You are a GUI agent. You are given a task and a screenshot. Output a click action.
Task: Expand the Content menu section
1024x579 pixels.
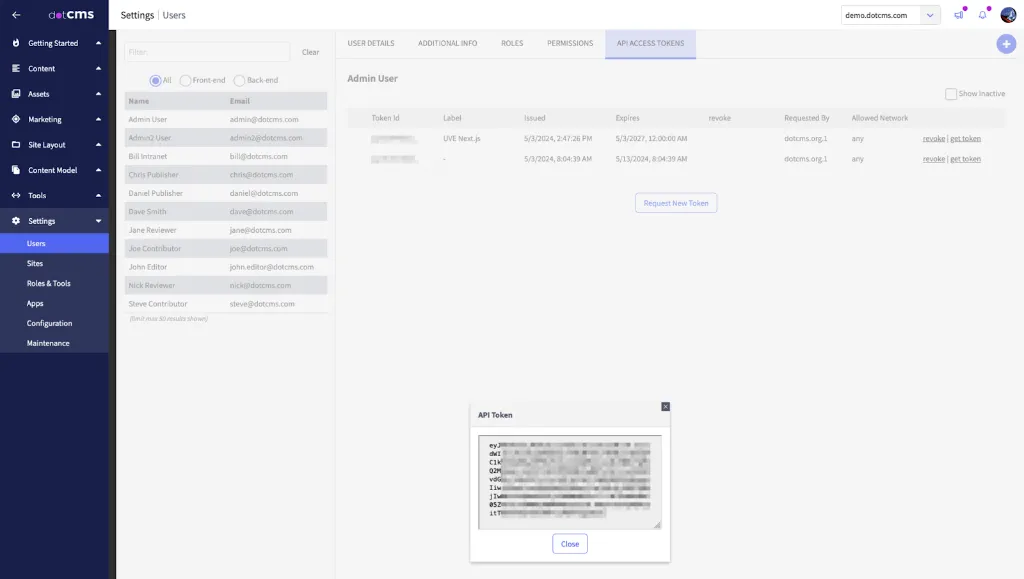[98, 69]
